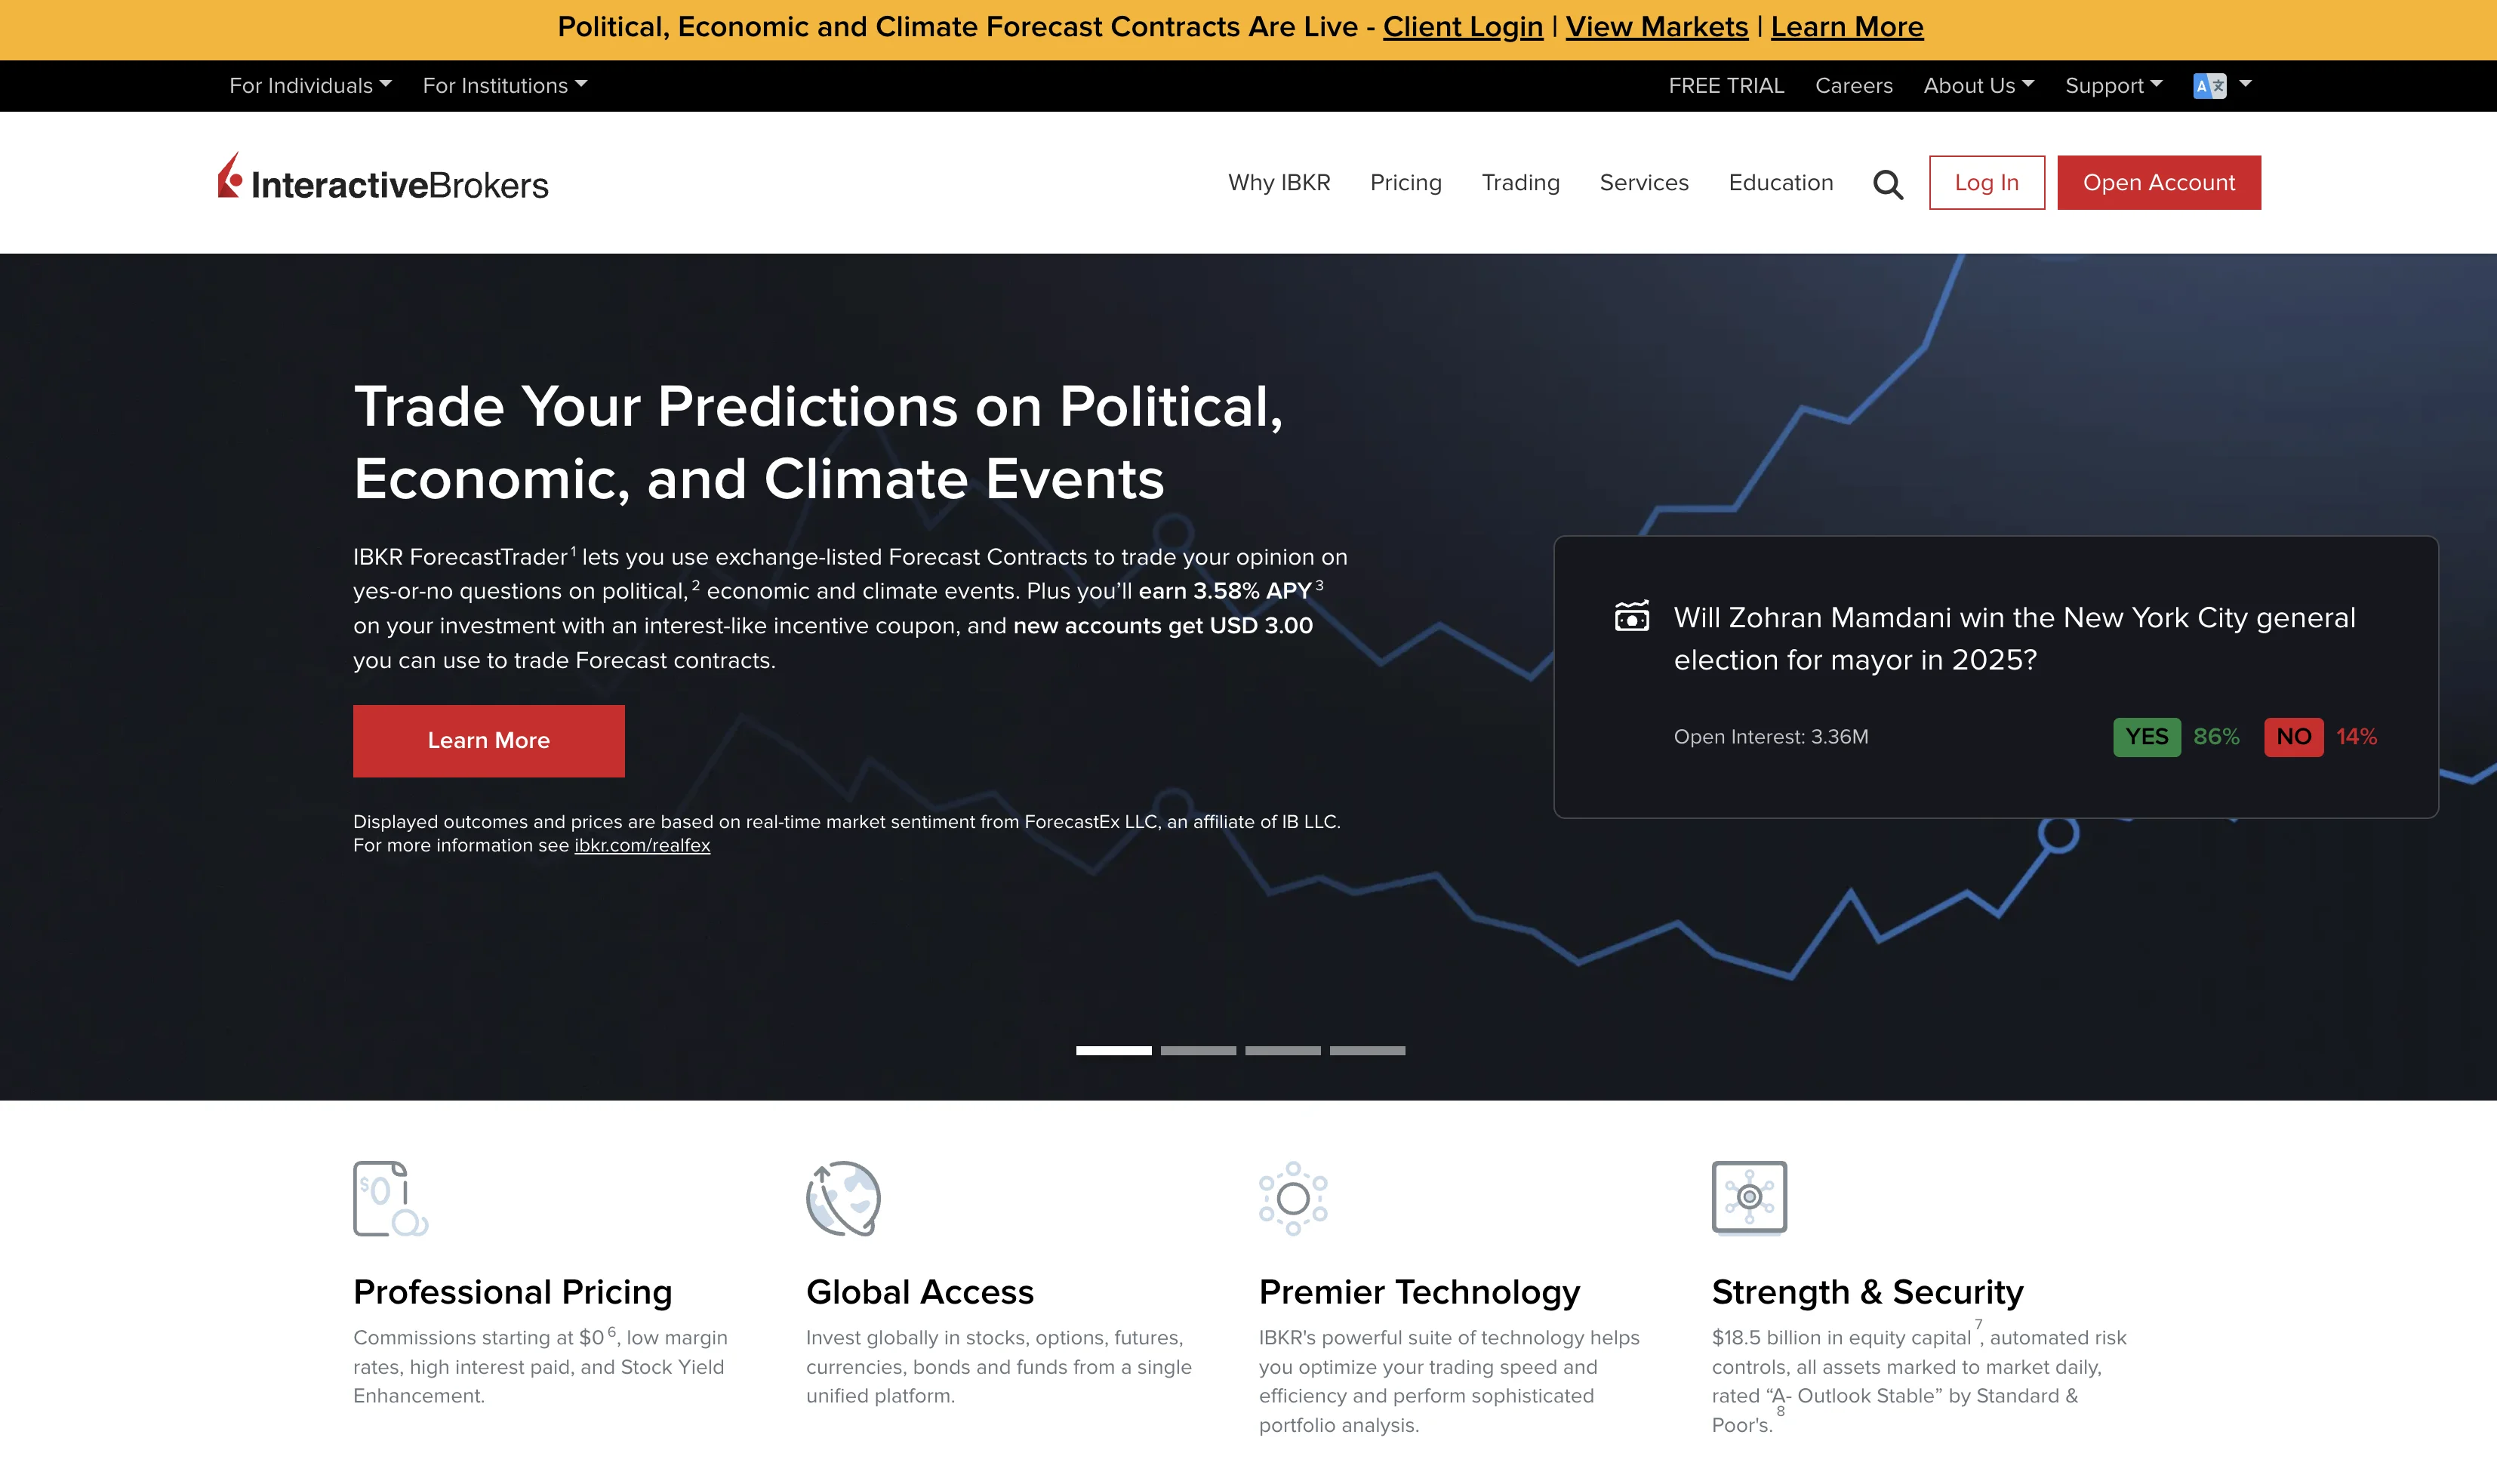Click the Strength & Security vault icon
This screenshot has width=2497, height=1484.
(x=1749, y=1199)
